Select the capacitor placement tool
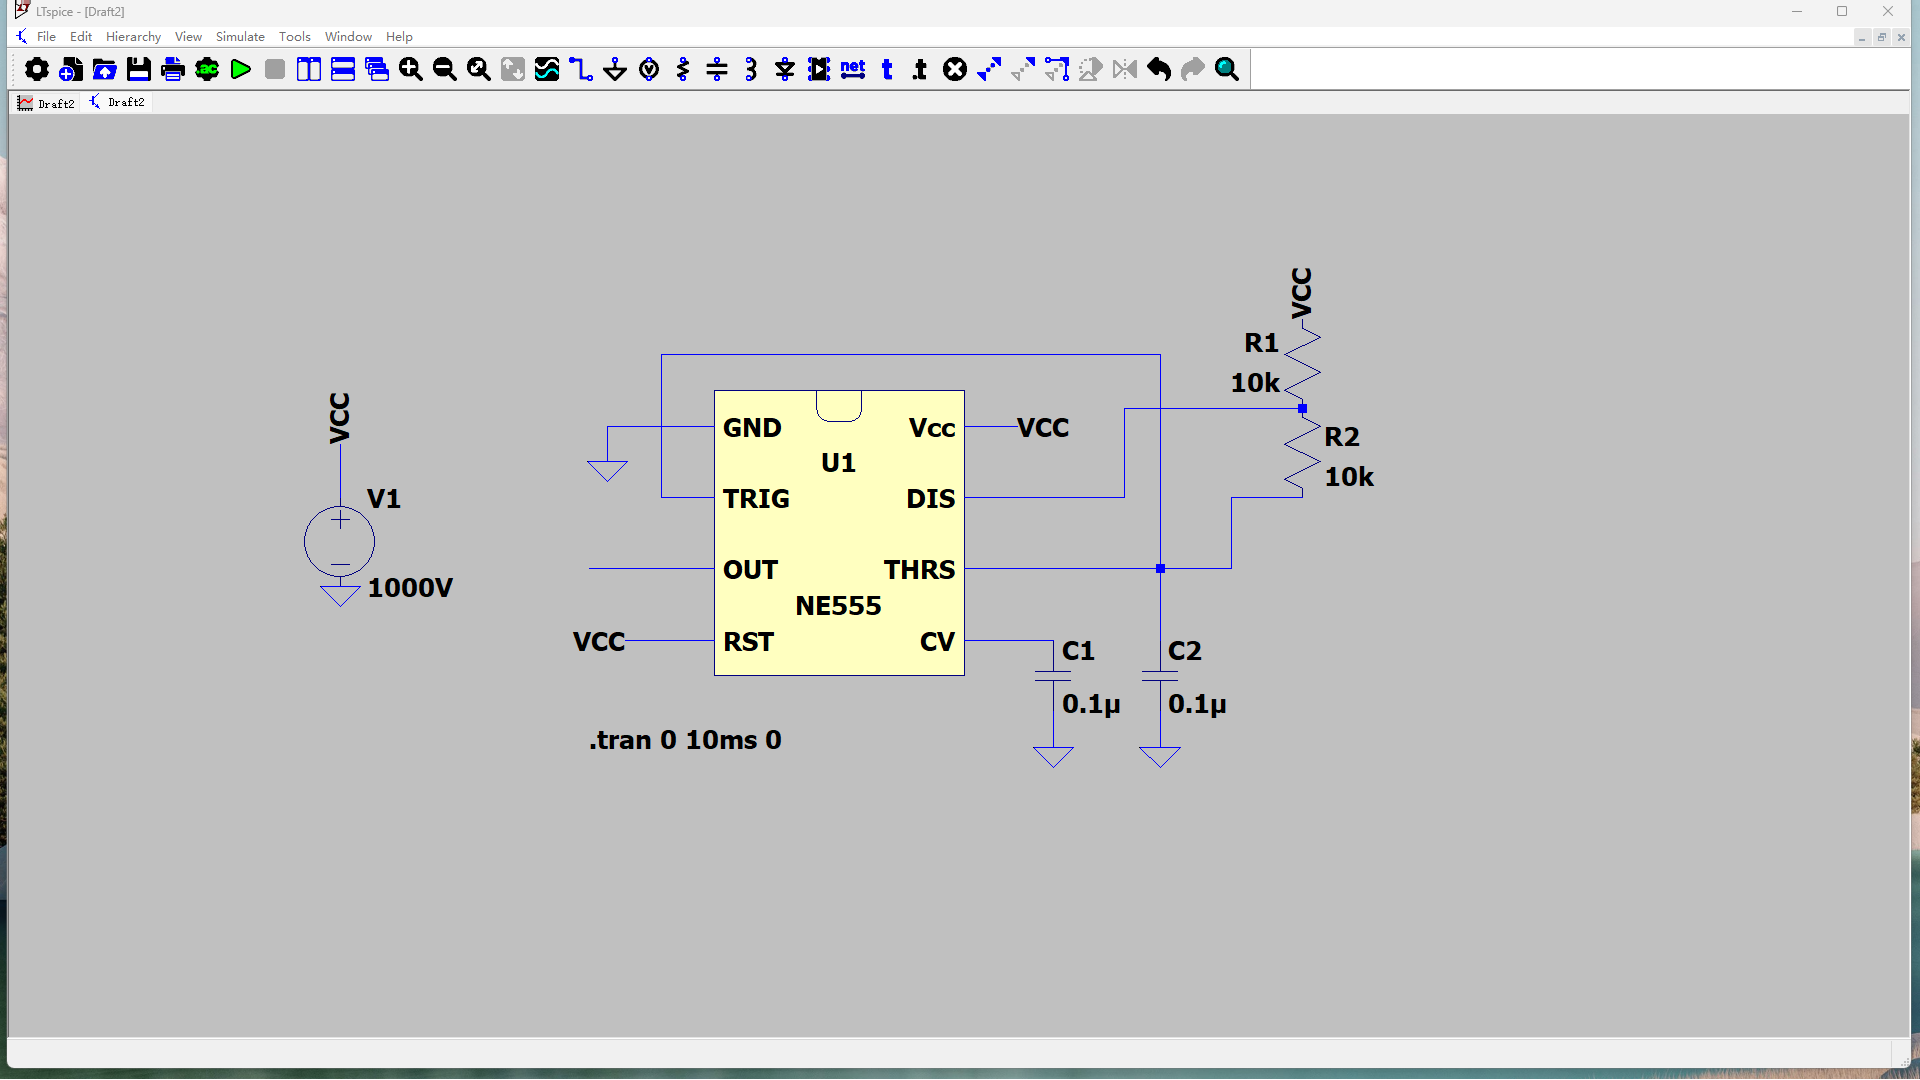 point(717,69)
